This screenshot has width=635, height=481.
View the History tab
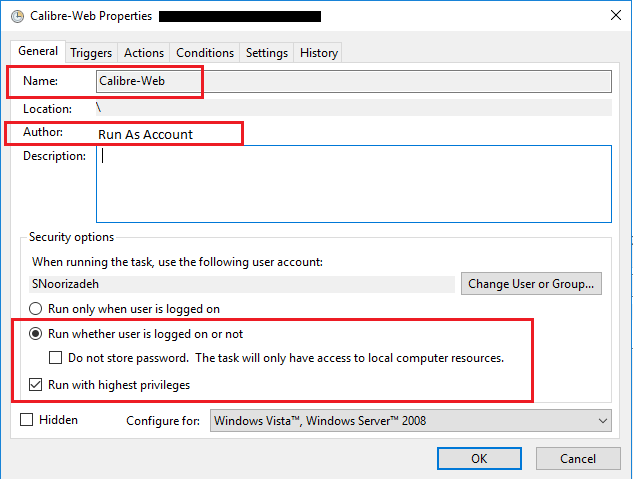pos(319,53)
